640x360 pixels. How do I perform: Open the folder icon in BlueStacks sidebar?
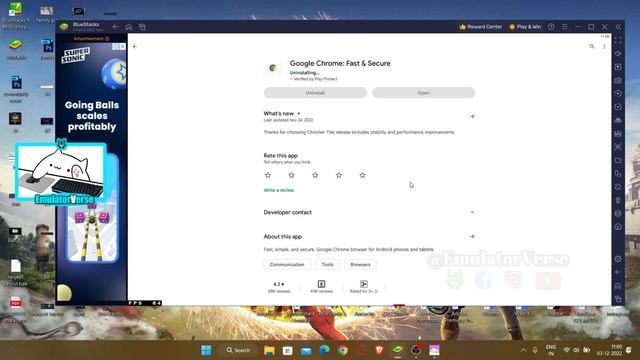click(618, 160)
